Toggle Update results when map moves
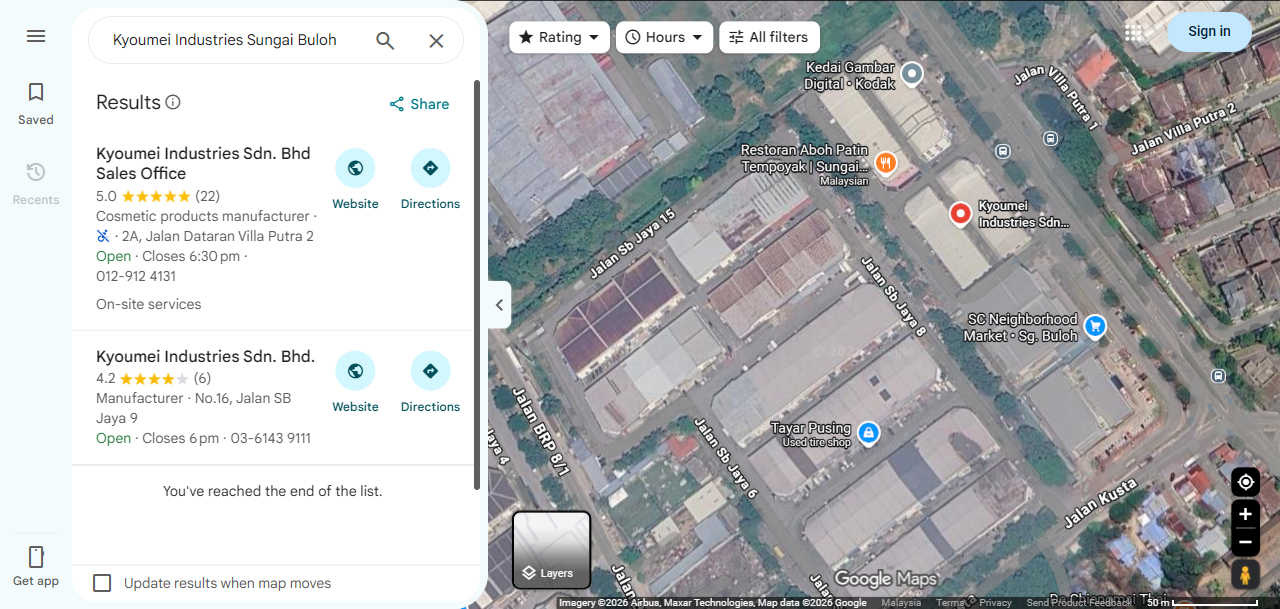1280x609 pixels. (x=102, y=583)
